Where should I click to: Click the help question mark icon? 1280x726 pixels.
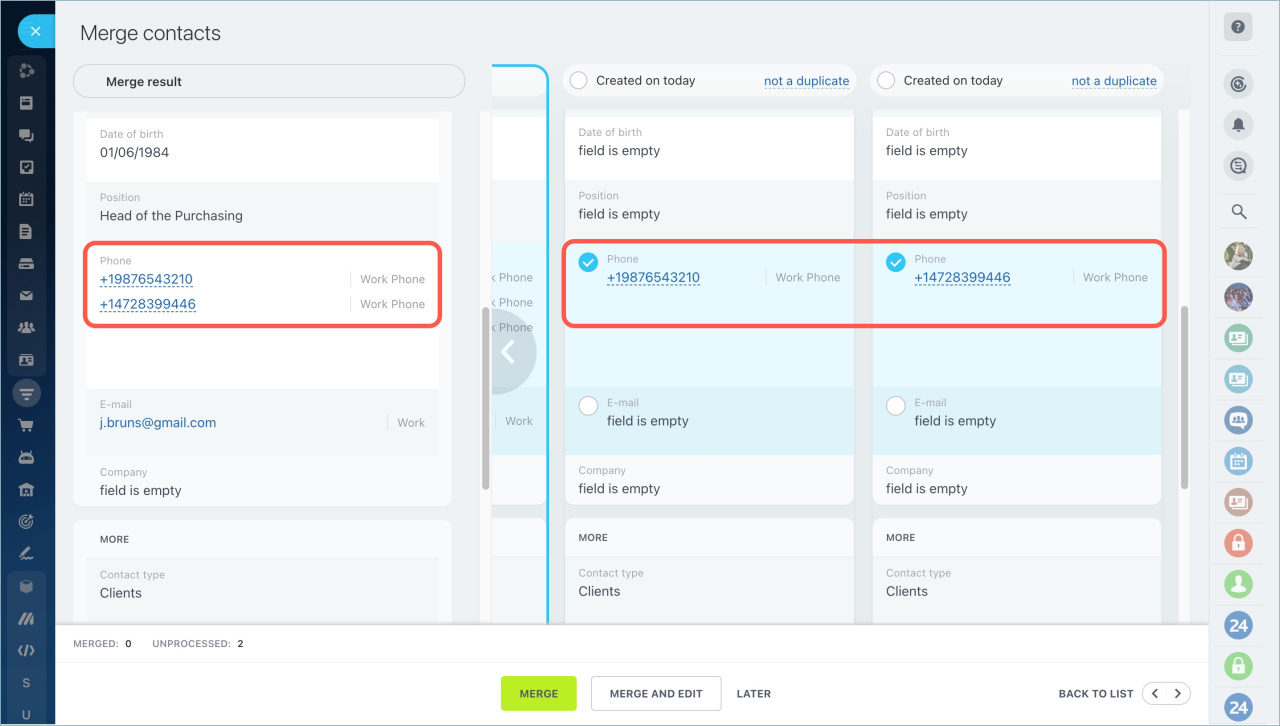point(1238,28)
